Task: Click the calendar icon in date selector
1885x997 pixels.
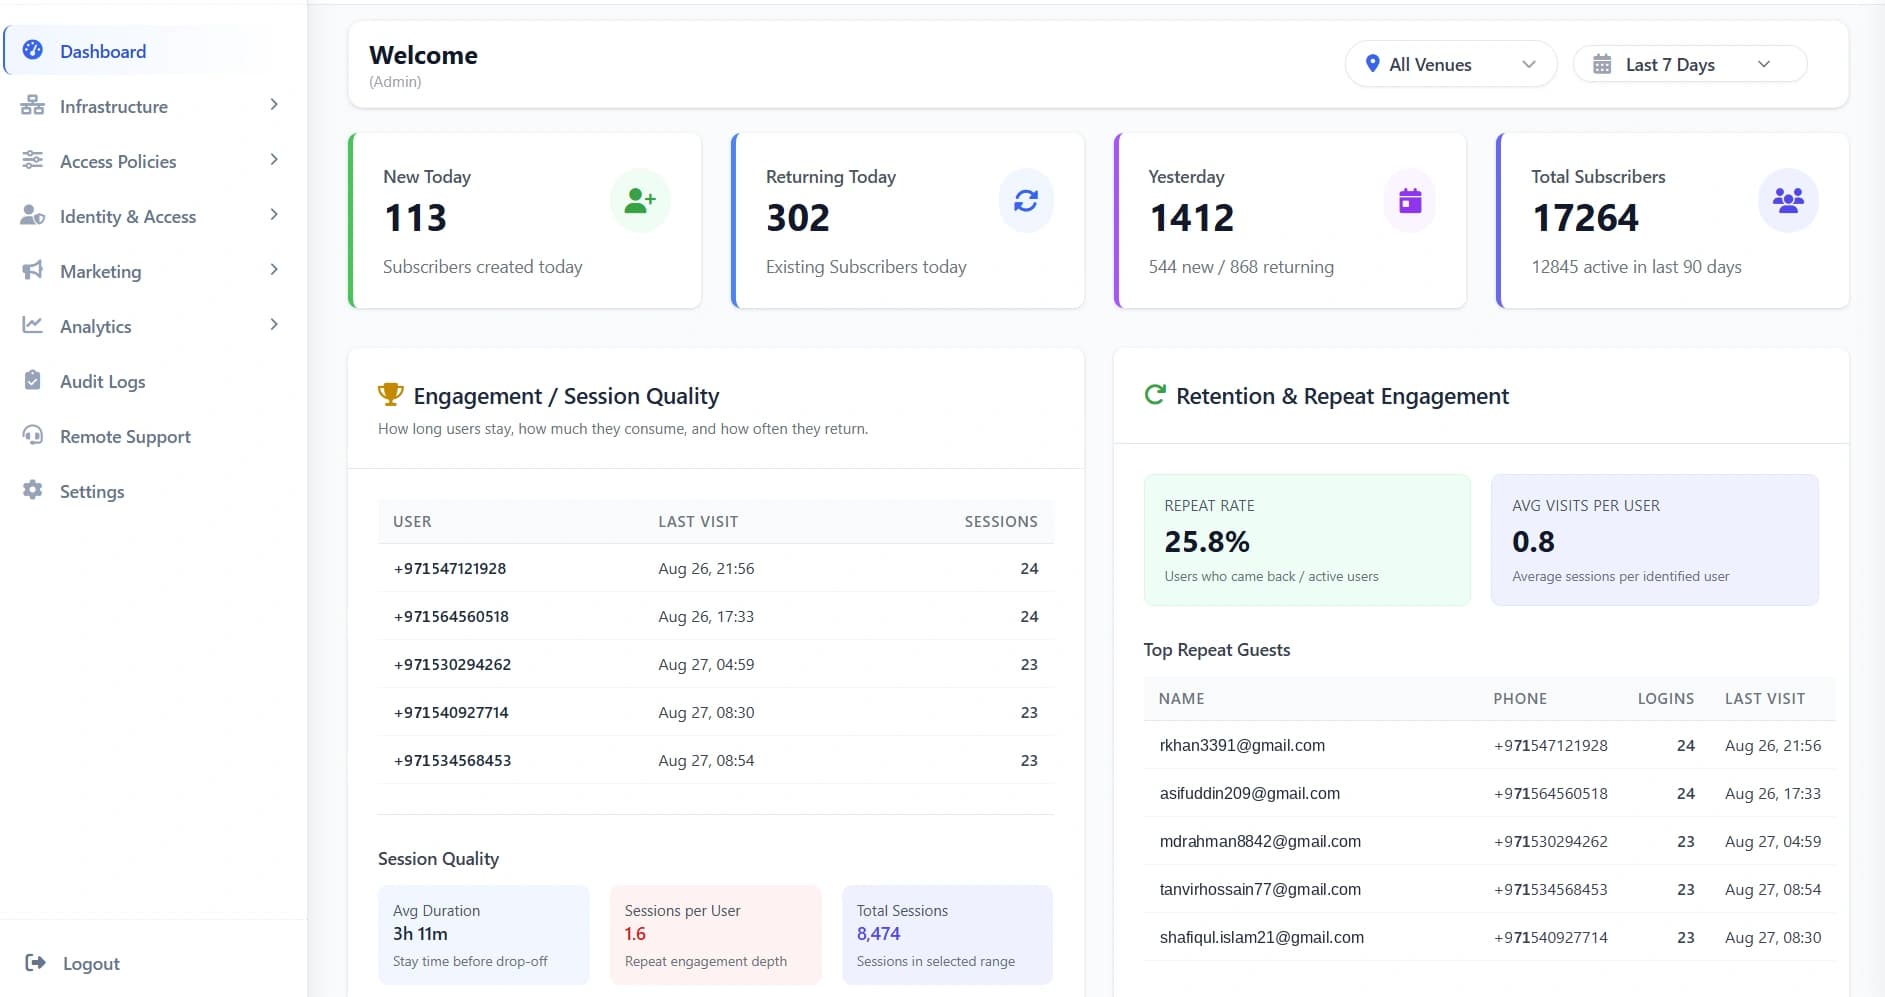Action: click(1602, 64)
